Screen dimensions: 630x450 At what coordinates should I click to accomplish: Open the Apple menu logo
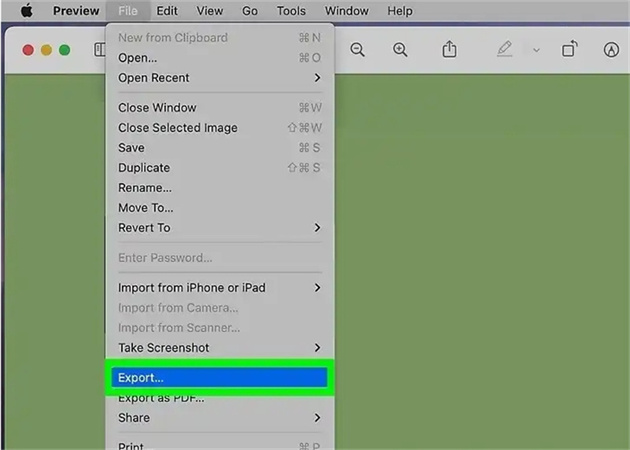[27, 10]
